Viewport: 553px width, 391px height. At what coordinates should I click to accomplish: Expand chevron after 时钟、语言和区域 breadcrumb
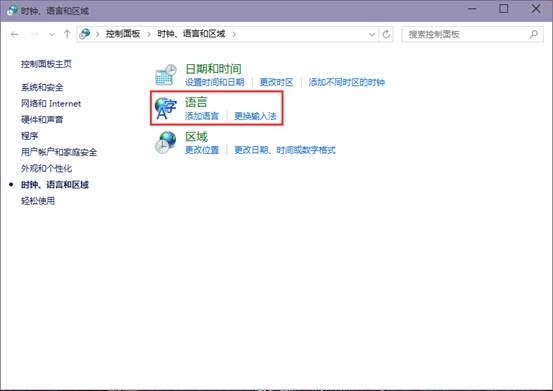[234, 34]
